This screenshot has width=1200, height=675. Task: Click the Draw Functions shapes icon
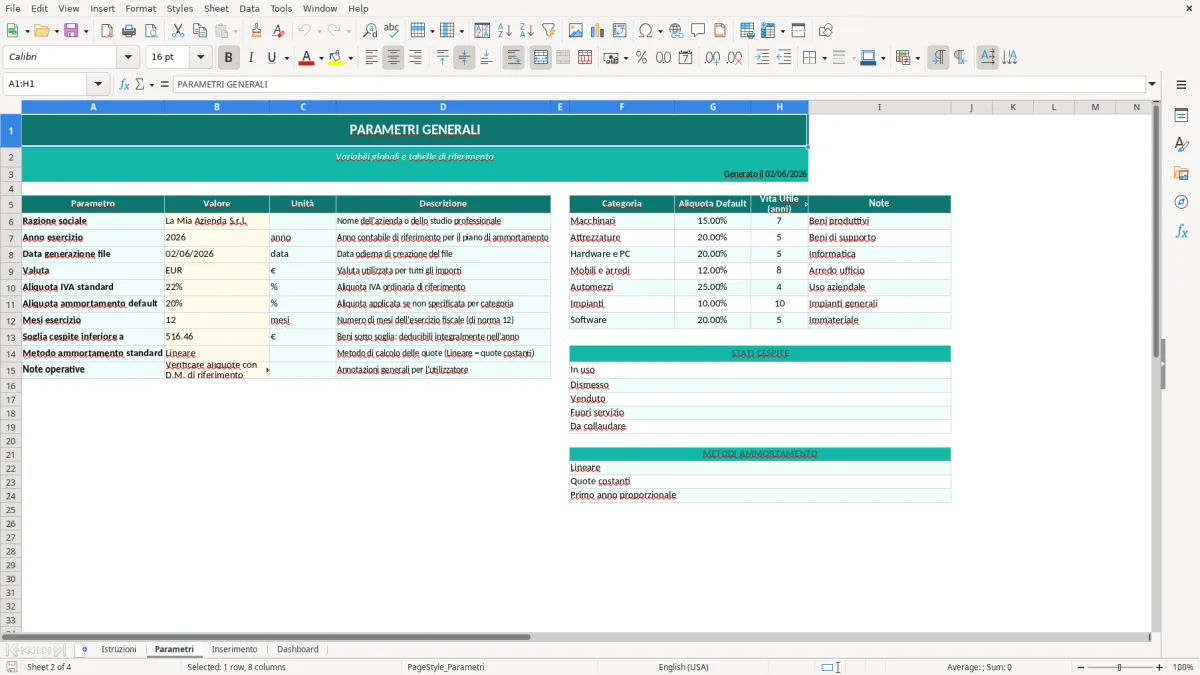[826, 31]
